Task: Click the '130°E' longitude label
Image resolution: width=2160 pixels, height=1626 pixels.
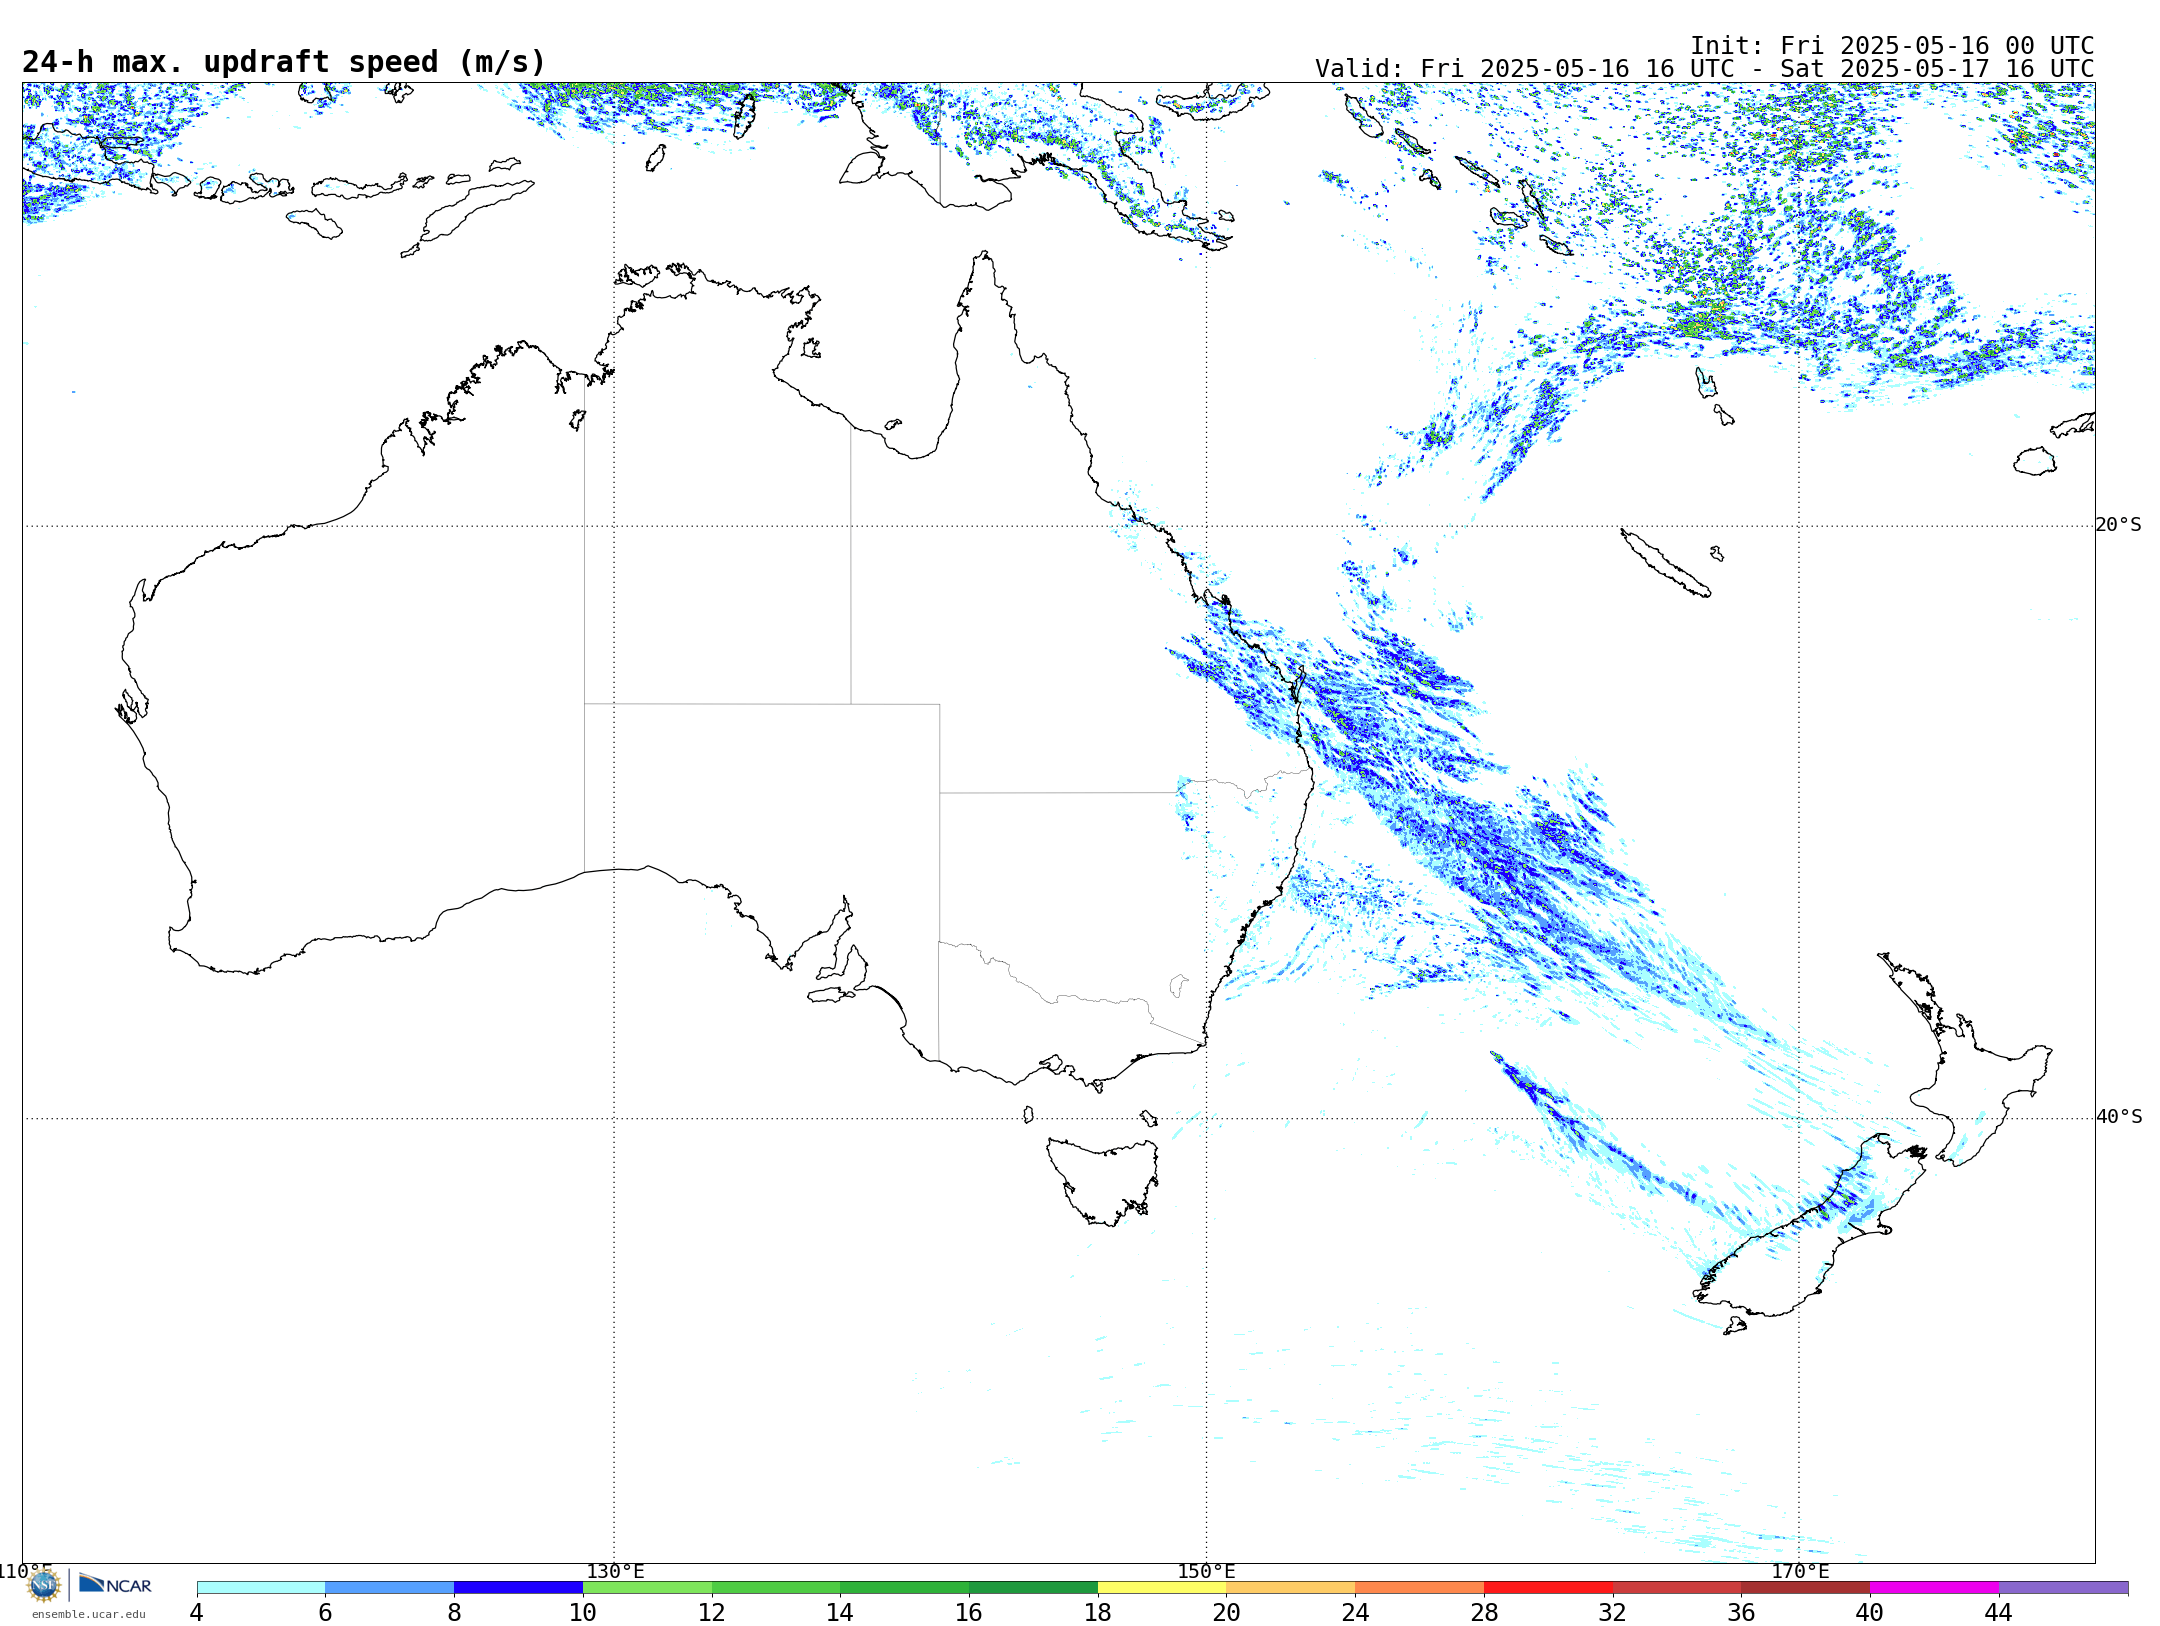Action: 615,1571
